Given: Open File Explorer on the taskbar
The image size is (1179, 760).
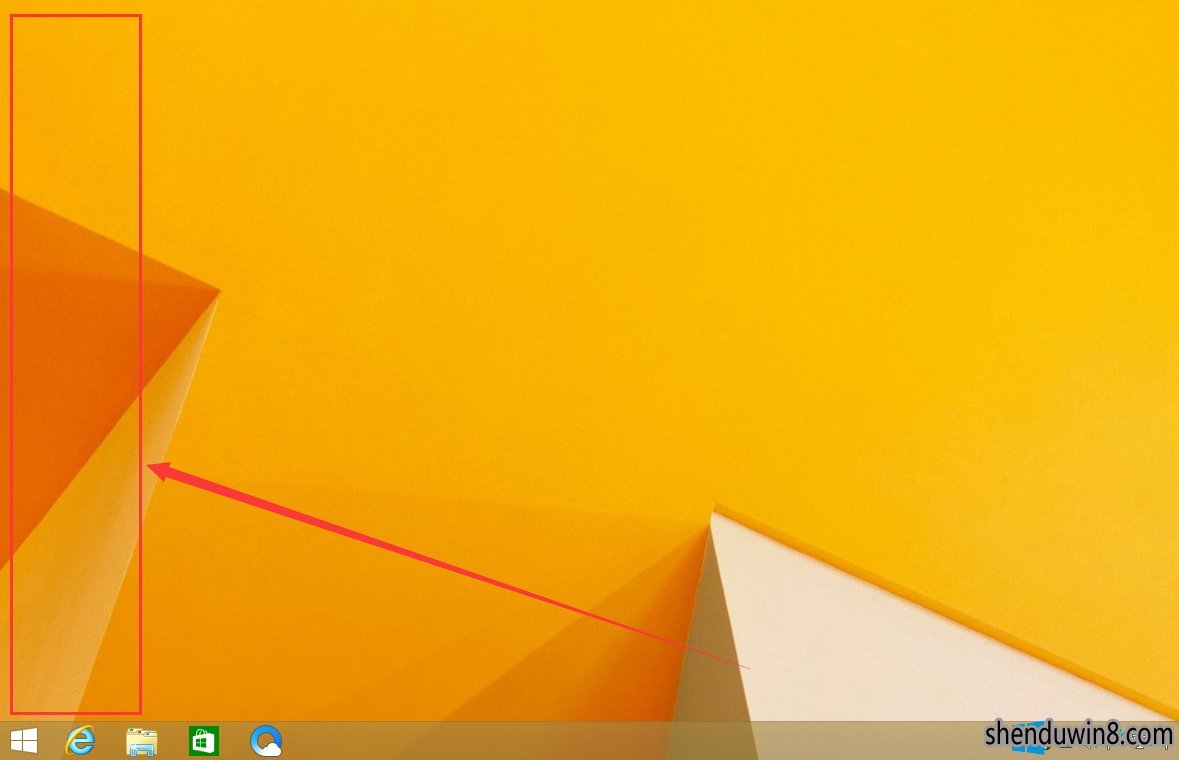Looking at the screenshot, I should tap(141, 742).
